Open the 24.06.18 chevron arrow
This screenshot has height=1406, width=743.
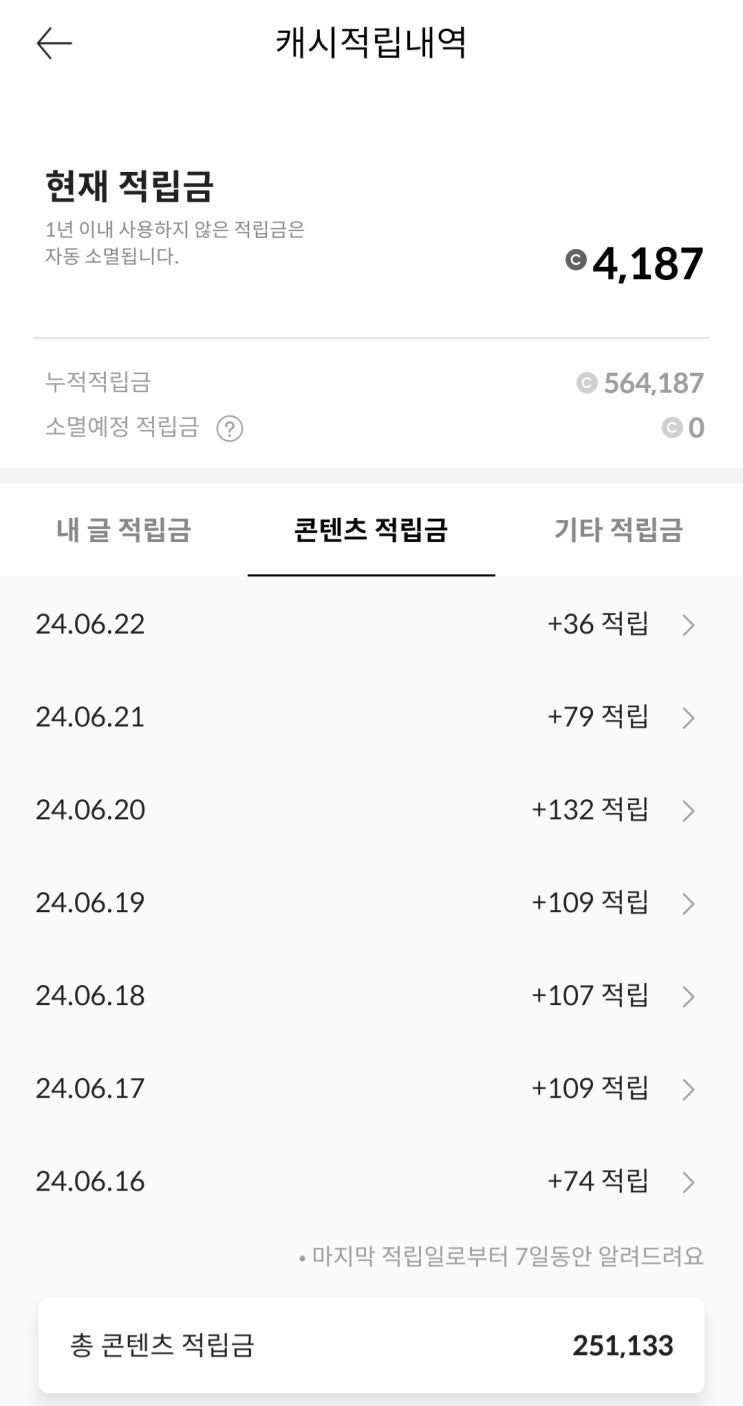click(688, 997)
